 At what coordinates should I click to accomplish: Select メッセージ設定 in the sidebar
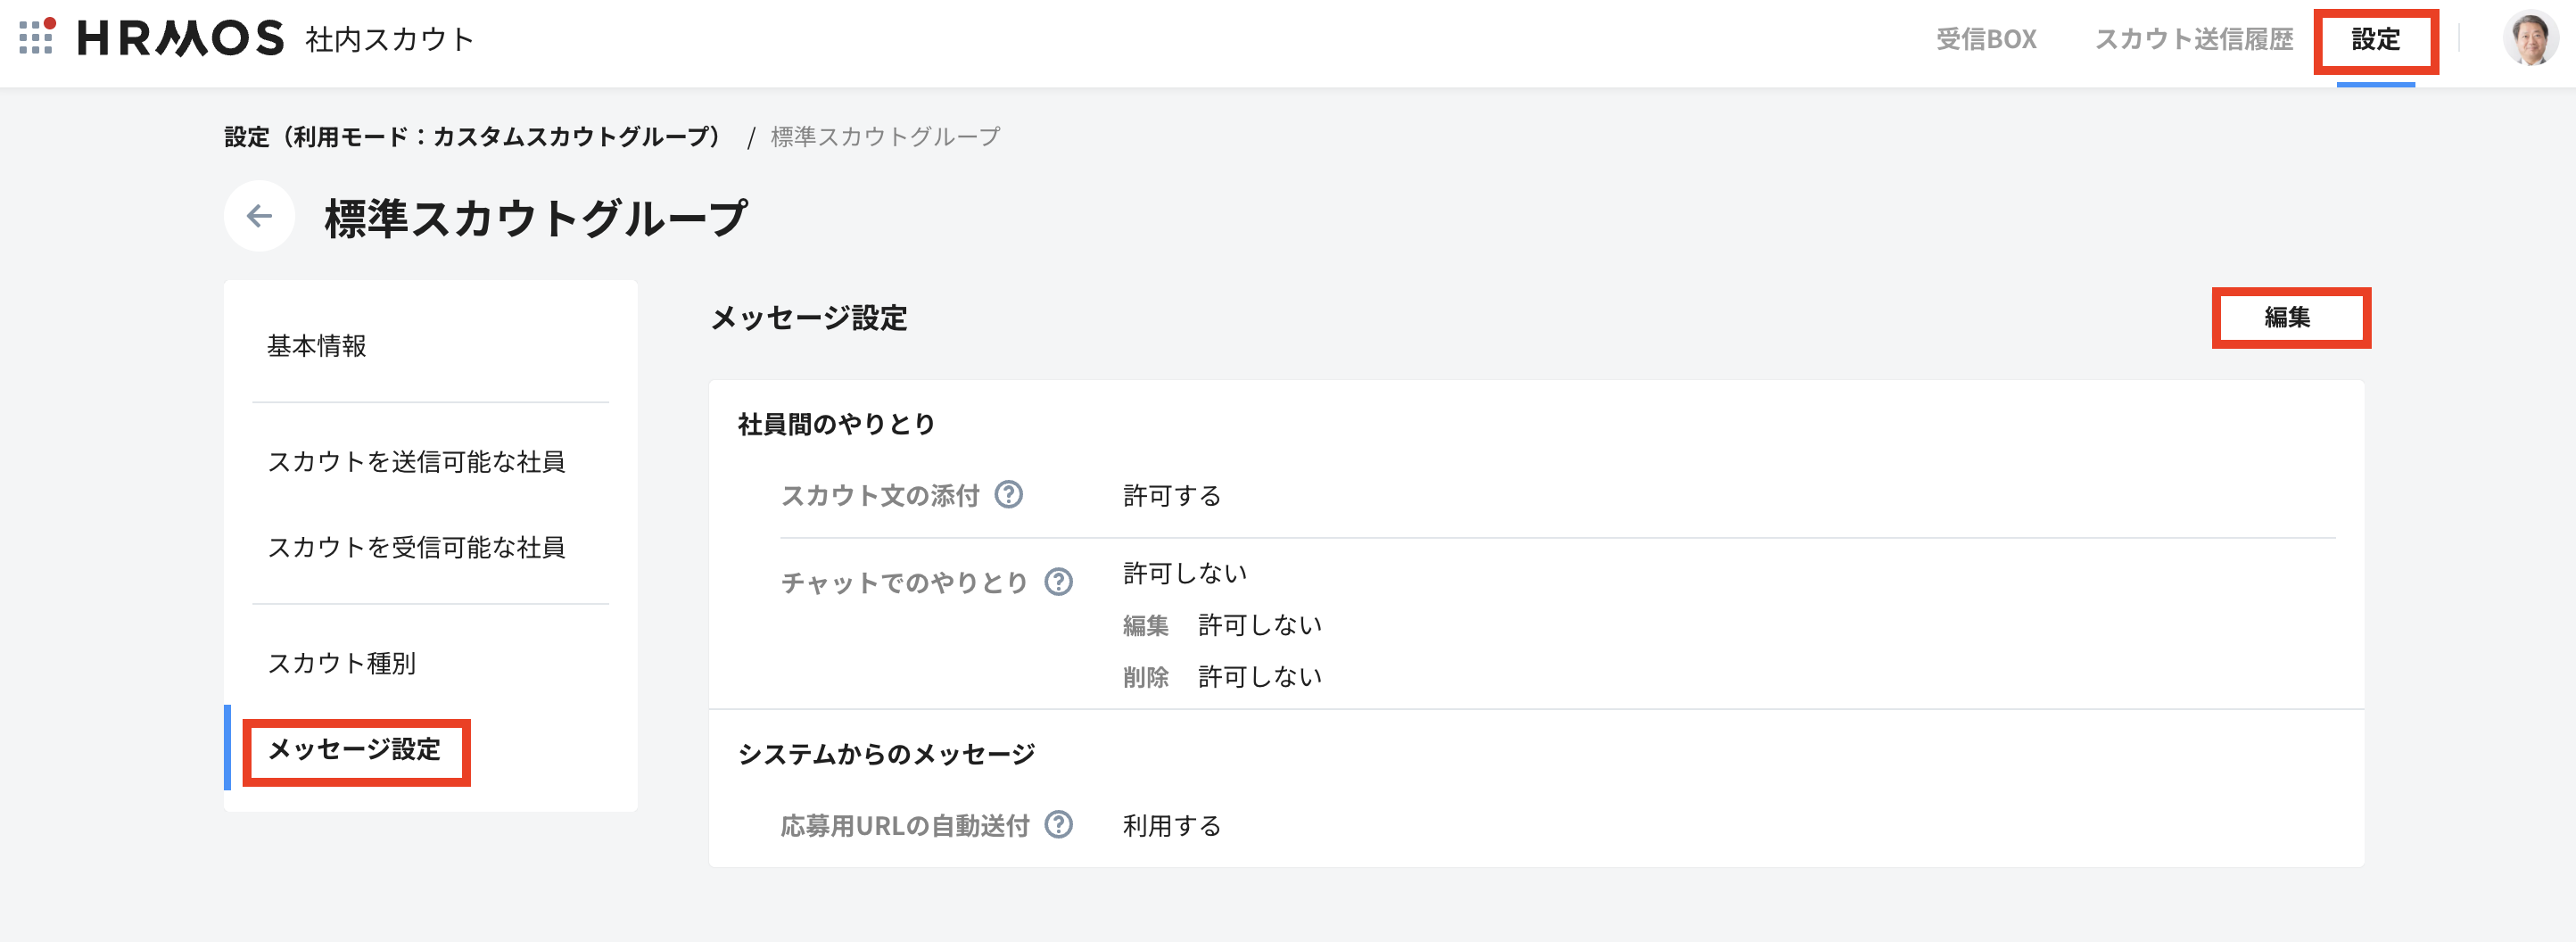pyautogui.click(x=355, y=750)
